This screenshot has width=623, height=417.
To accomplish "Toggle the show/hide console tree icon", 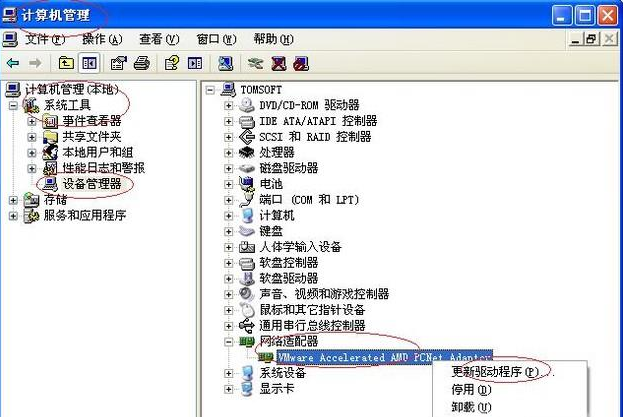I will 89,63.
